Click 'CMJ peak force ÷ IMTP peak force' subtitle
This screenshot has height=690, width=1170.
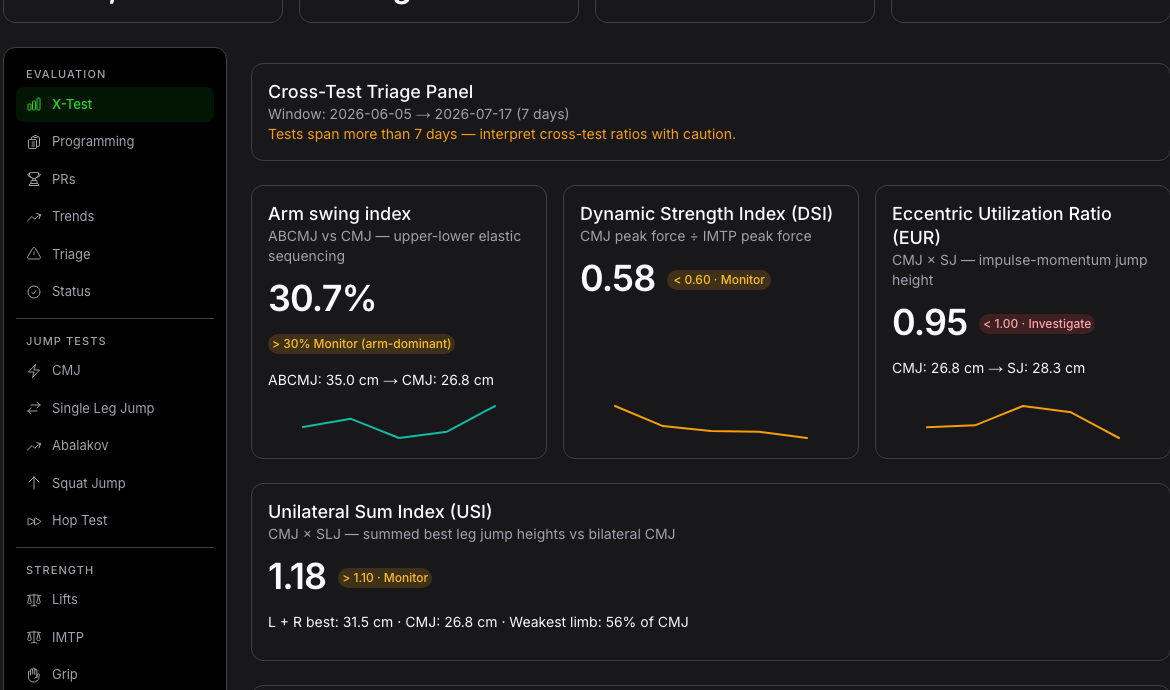point(695,236)
